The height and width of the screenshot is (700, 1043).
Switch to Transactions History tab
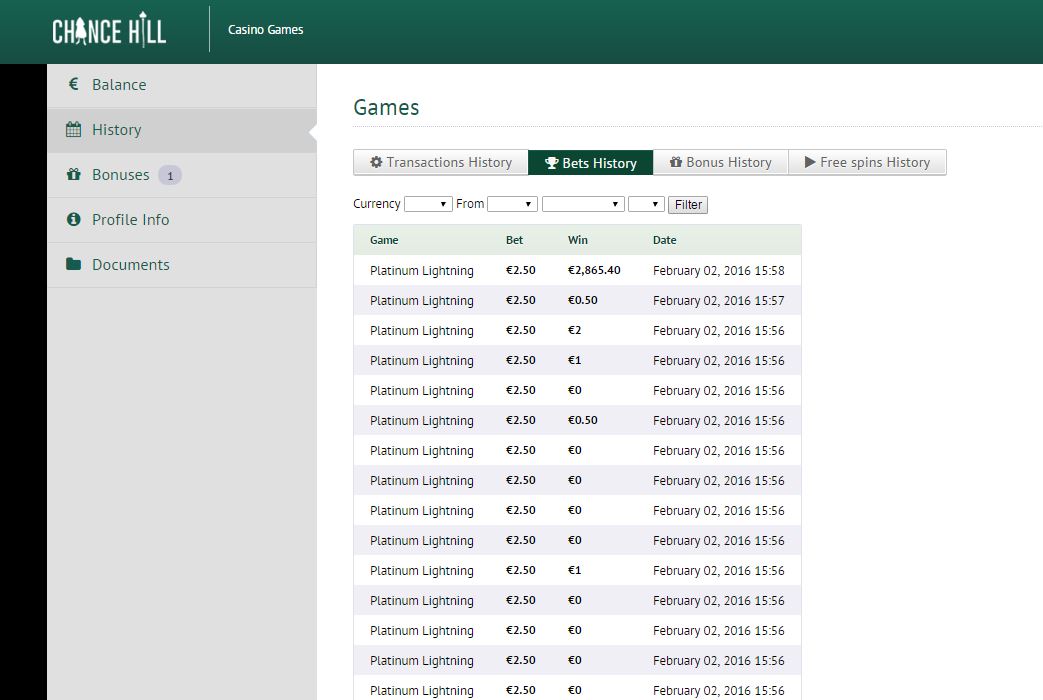click(x=441, y=162)
